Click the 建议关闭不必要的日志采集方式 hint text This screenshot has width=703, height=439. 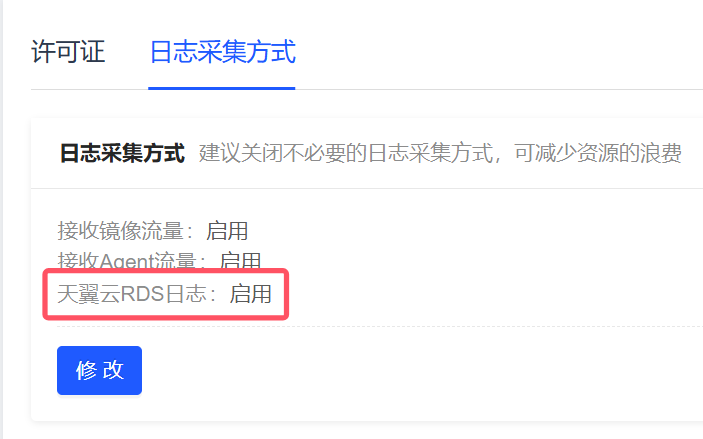click(x=345, y=153)
